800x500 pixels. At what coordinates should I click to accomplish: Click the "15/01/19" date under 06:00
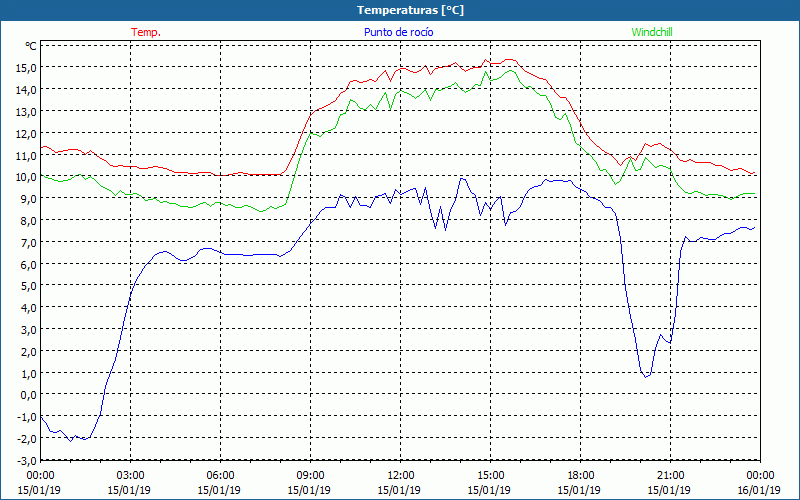219,490
